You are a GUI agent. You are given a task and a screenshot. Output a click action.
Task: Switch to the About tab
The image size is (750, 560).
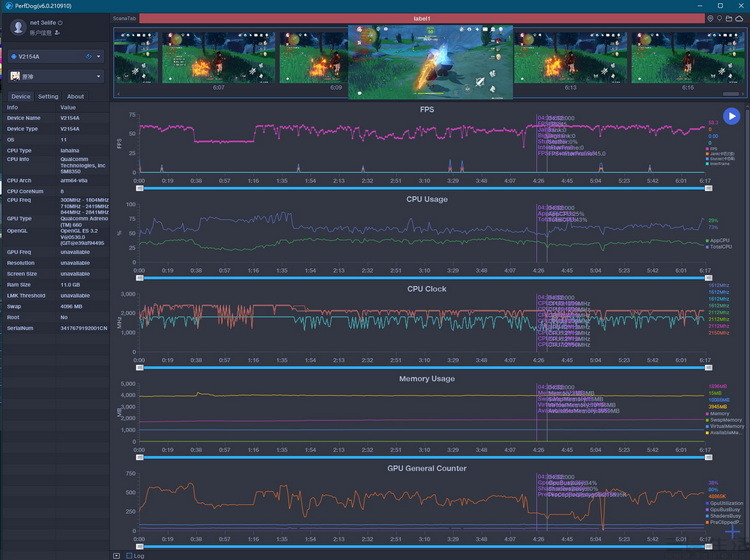click(x=76, y=97)
